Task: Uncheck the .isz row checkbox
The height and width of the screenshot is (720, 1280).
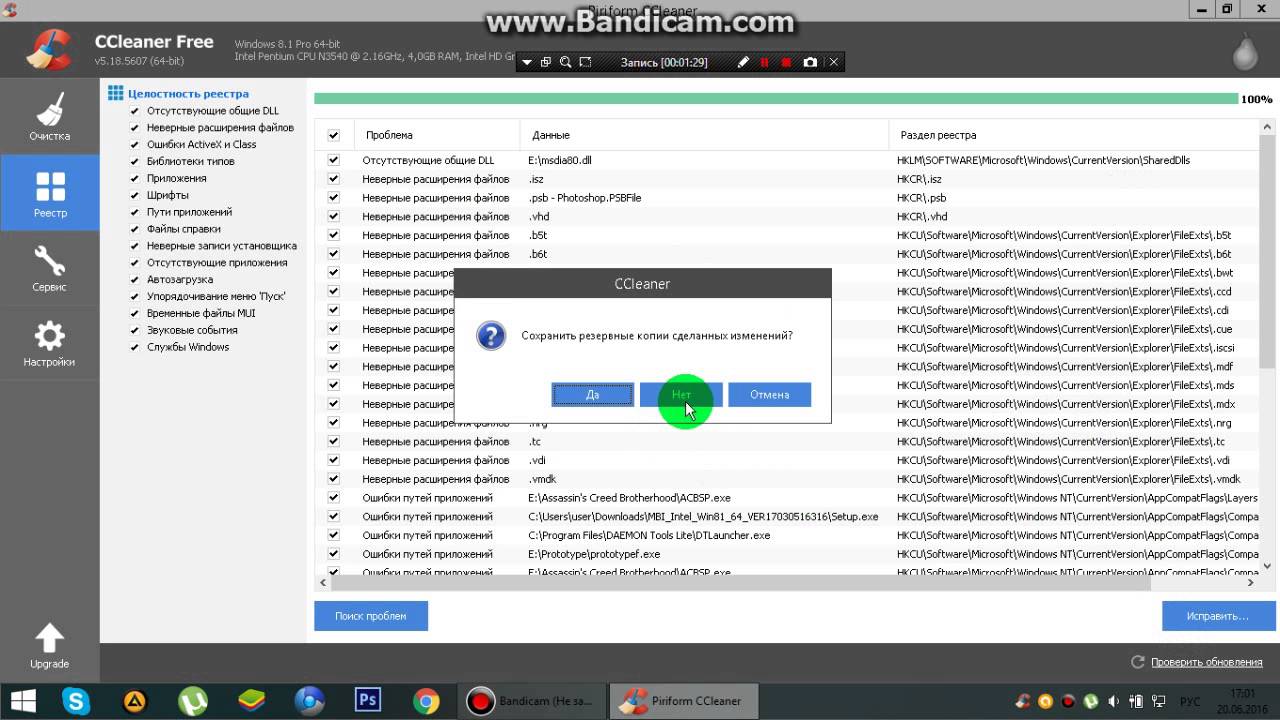Action: (334, 179)
